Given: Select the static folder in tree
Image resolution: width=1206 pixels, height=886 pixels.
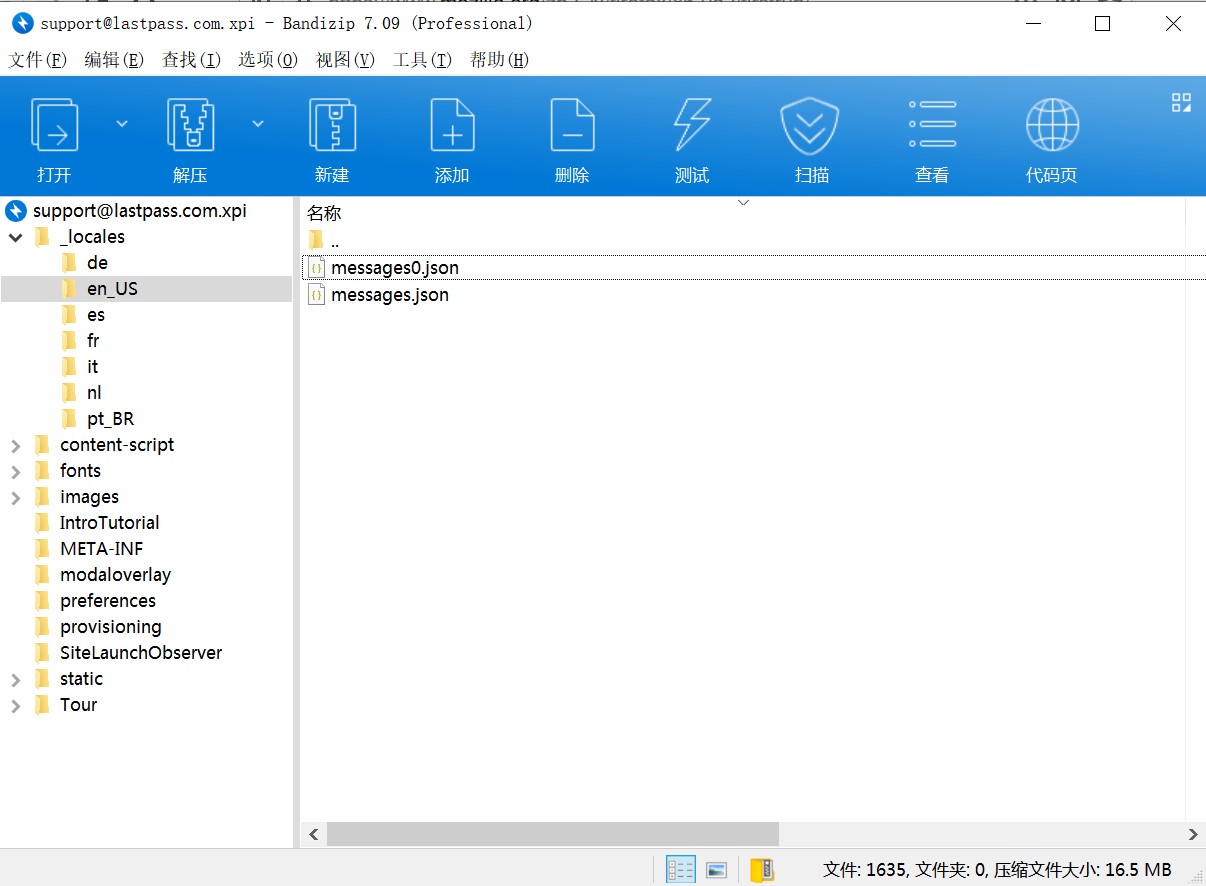Looking at the screenshot, I should point(81,679).
